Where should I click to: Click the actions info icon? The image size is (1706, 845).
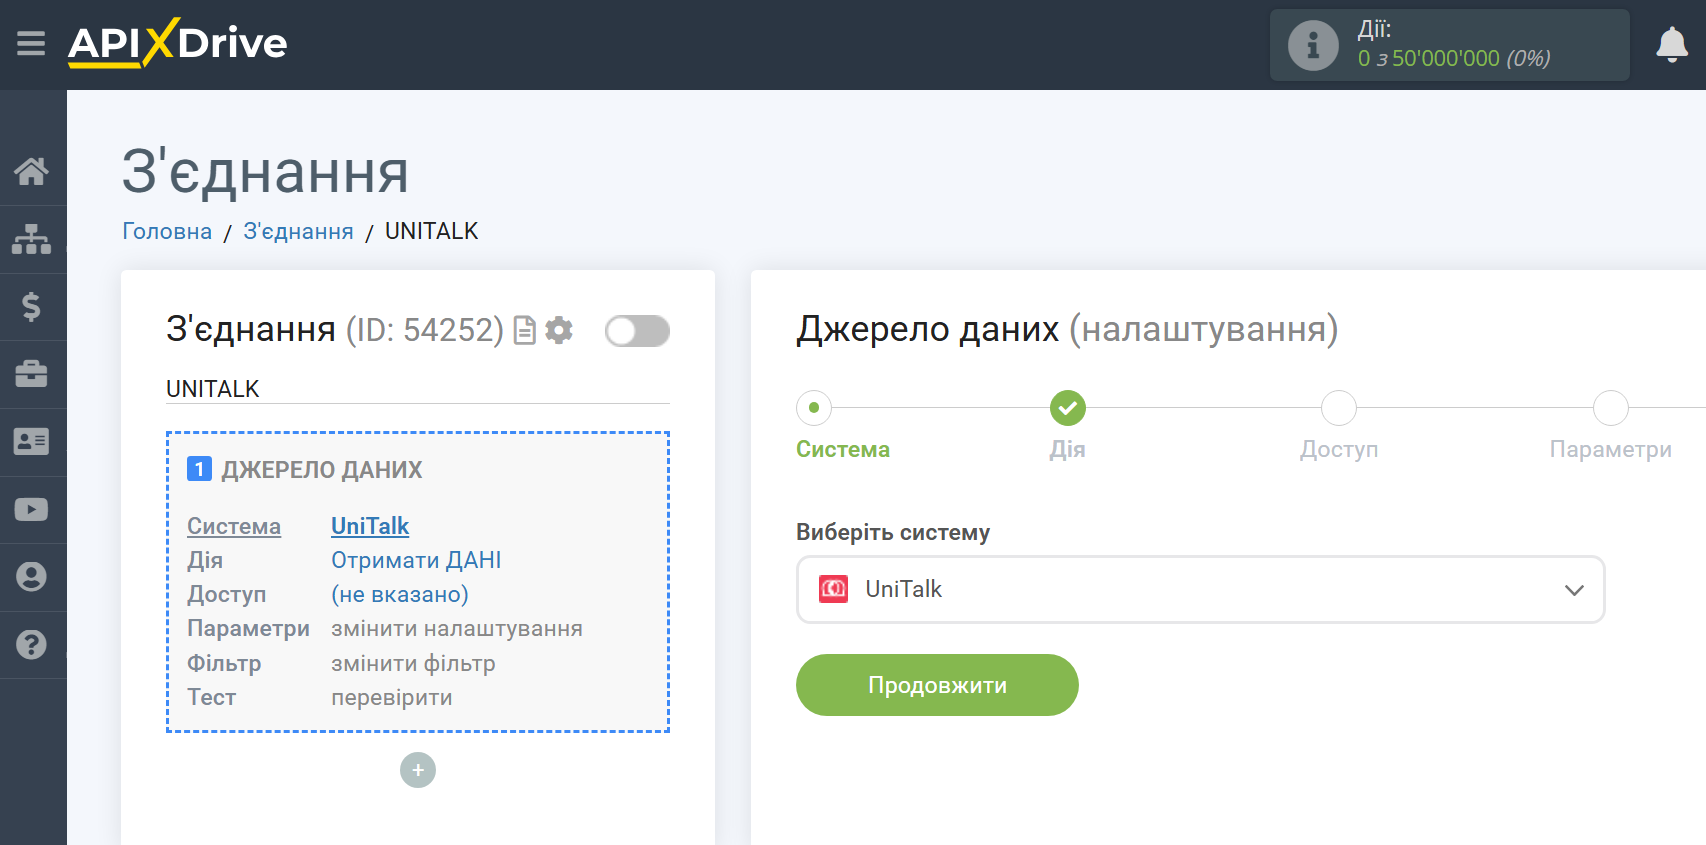tap(1313, 45)
